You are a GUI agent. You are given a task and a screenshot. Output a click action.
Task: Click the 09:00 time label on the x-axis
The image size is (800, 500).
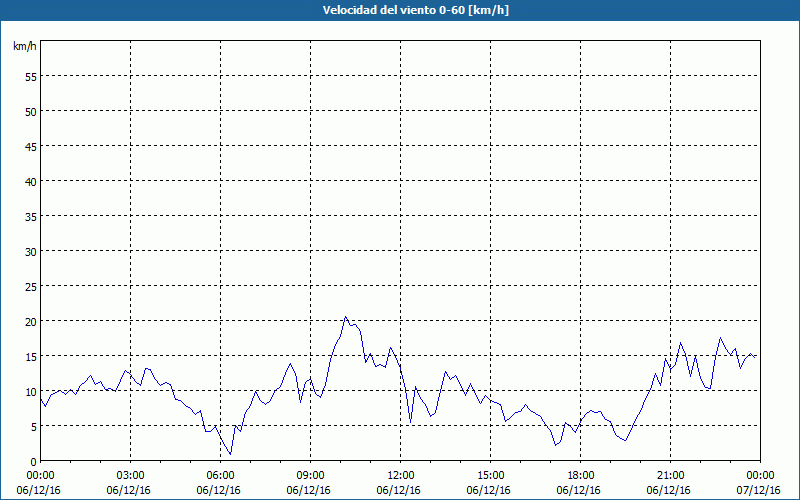tap(310, 476)
